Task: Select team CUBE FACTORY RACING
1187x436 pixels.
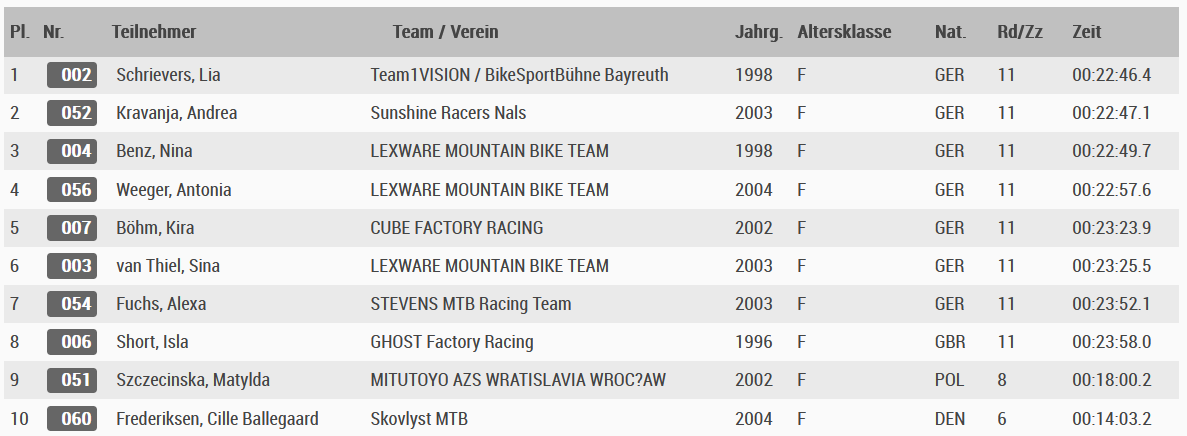Action: pos(456,227)
